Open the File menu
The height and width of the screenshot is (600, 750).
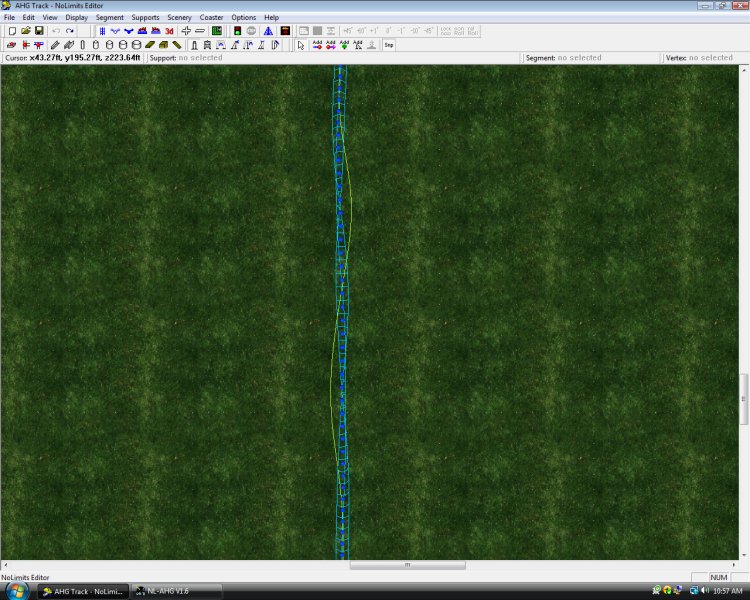[9, 17]
